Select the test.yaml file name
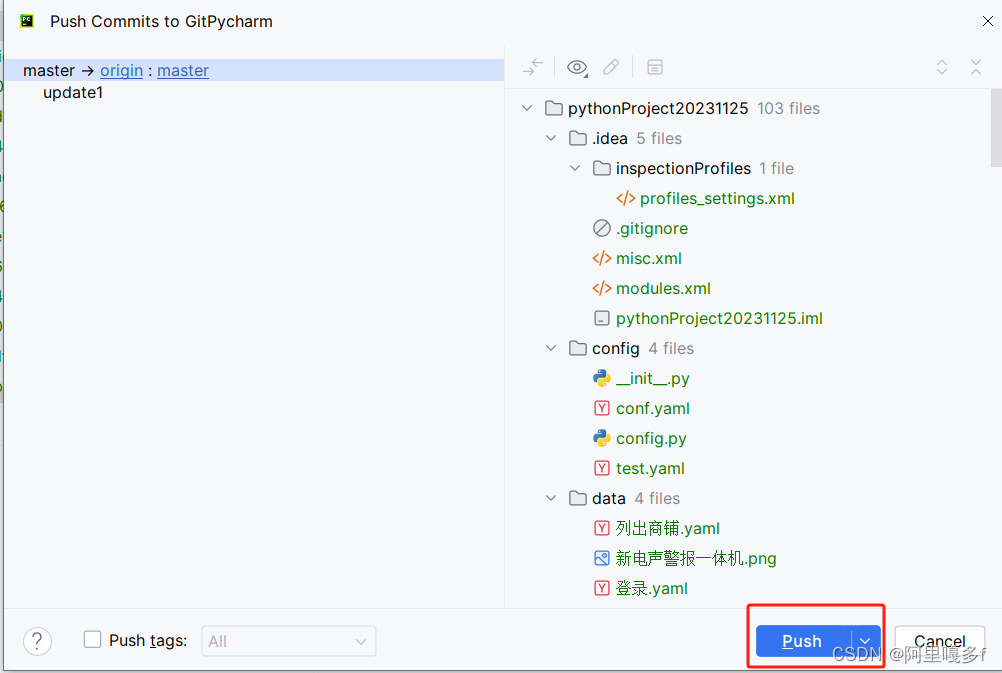Screen dimensions: 1002x673 (650, 469)
